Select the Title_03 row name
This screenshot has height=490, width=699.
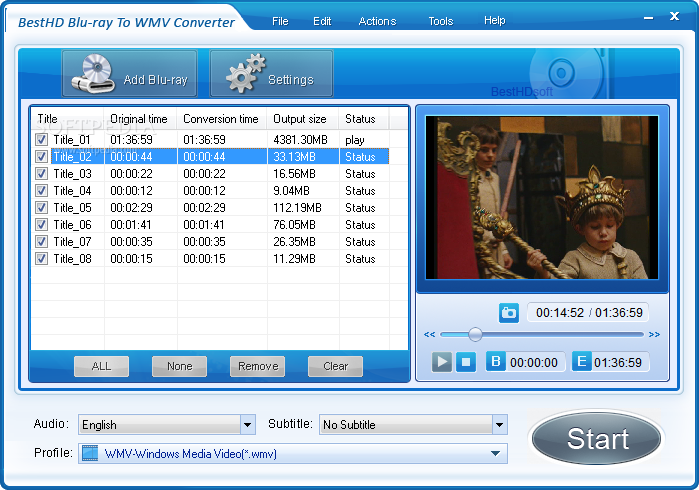[x=72, y=173]
